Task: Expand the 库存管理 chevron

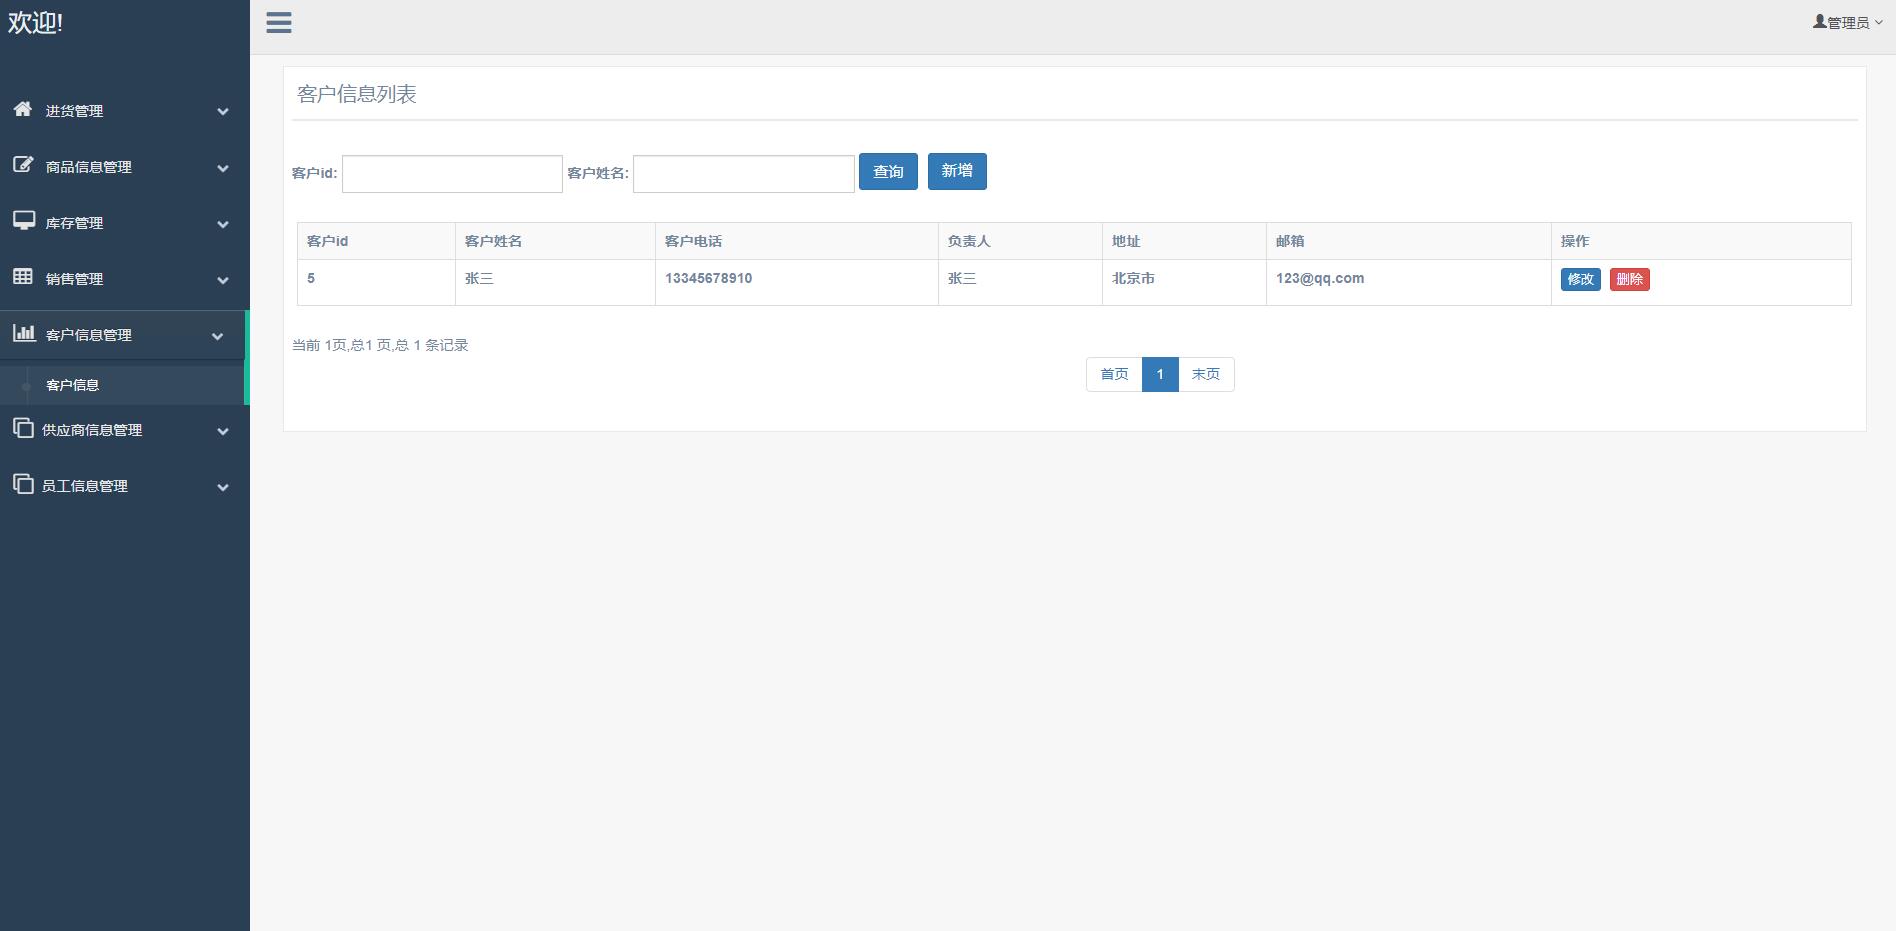Action: click(223, 224)
